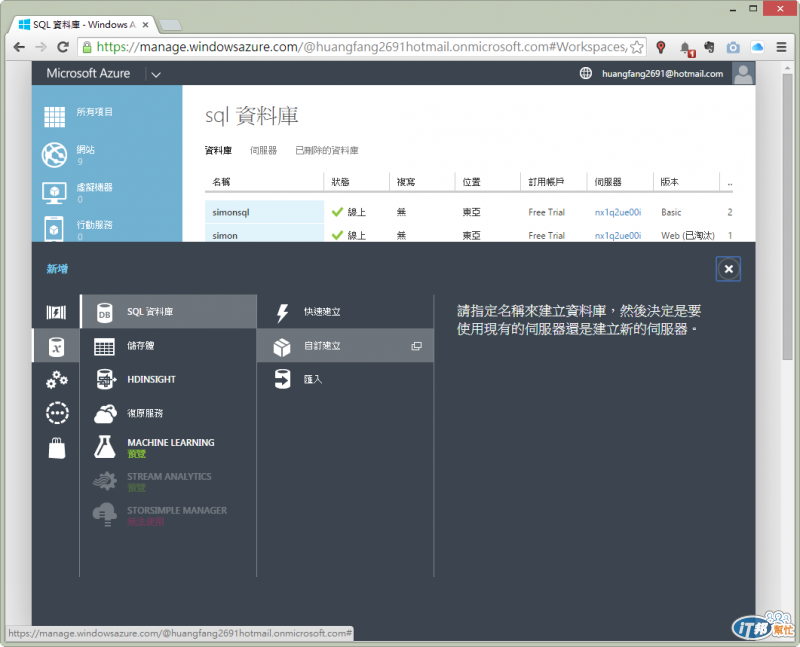This screenshot has width=800, height=647.
Task: Expand the Microsoft Azure dropdown chevron
Action: coord(156,74)
